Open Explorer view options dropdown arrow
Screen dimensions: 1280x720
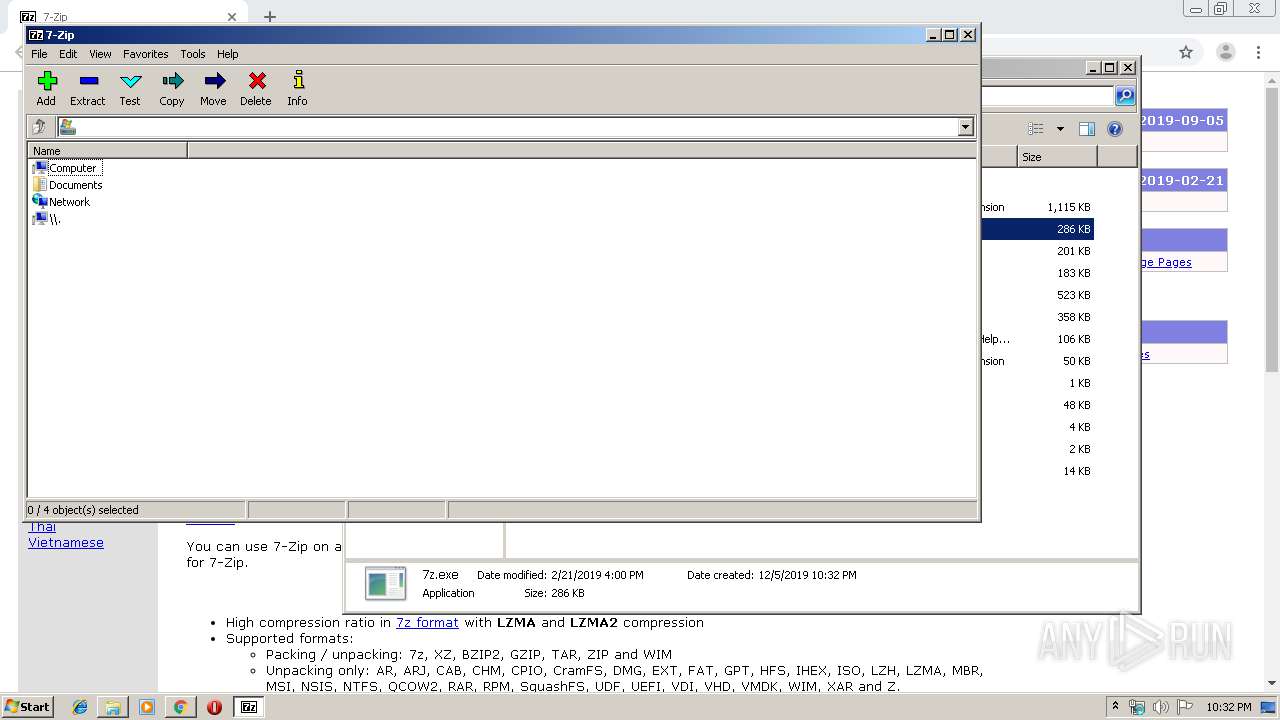pyautogui.click(x=1060, y=129)
